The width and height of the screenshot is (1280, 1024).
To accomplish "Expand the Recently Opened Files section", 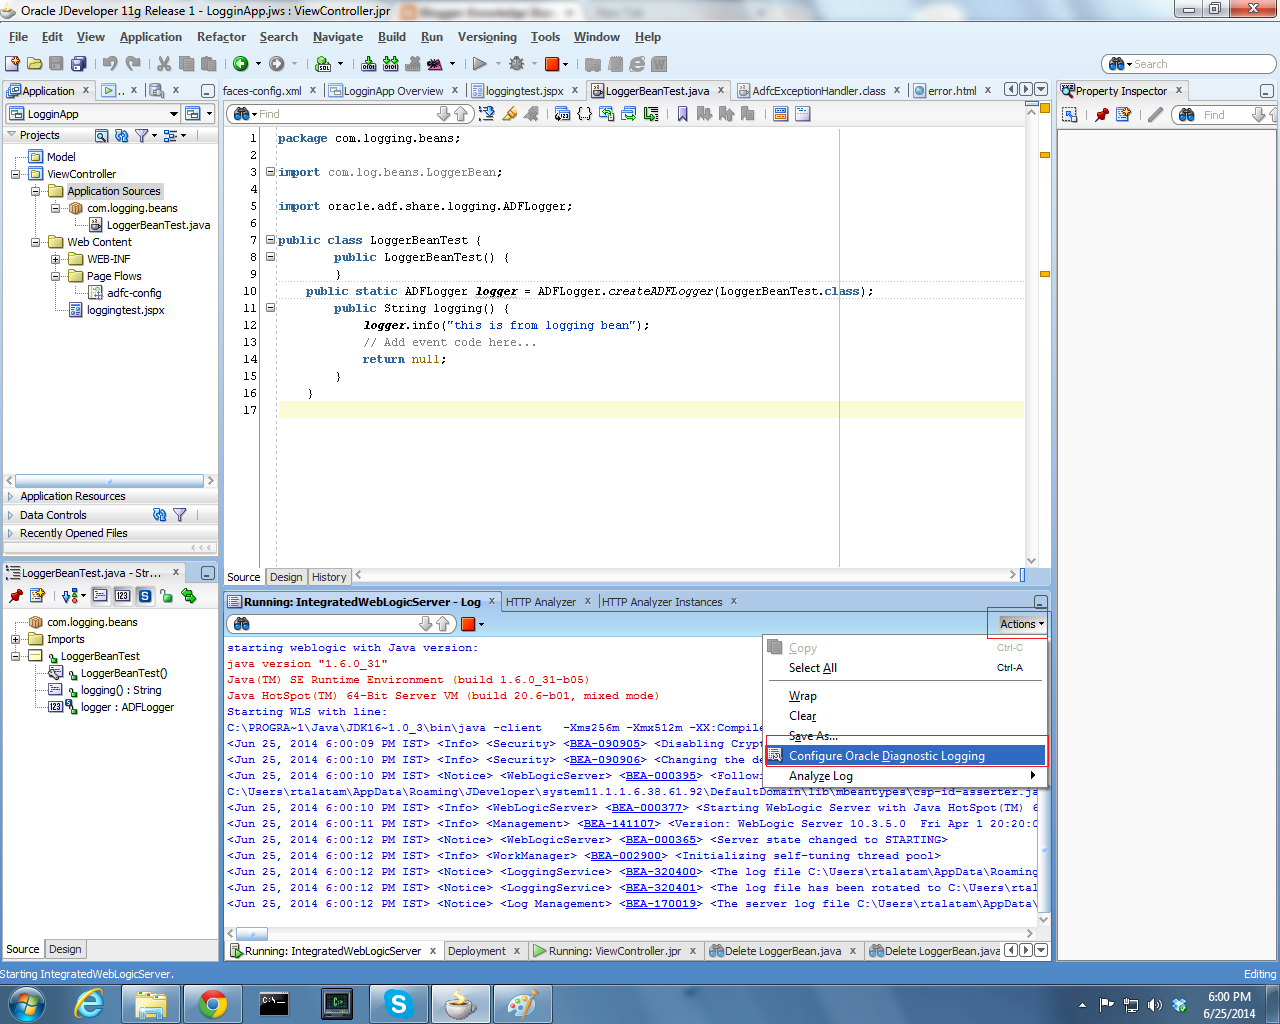I will (11, 534).
